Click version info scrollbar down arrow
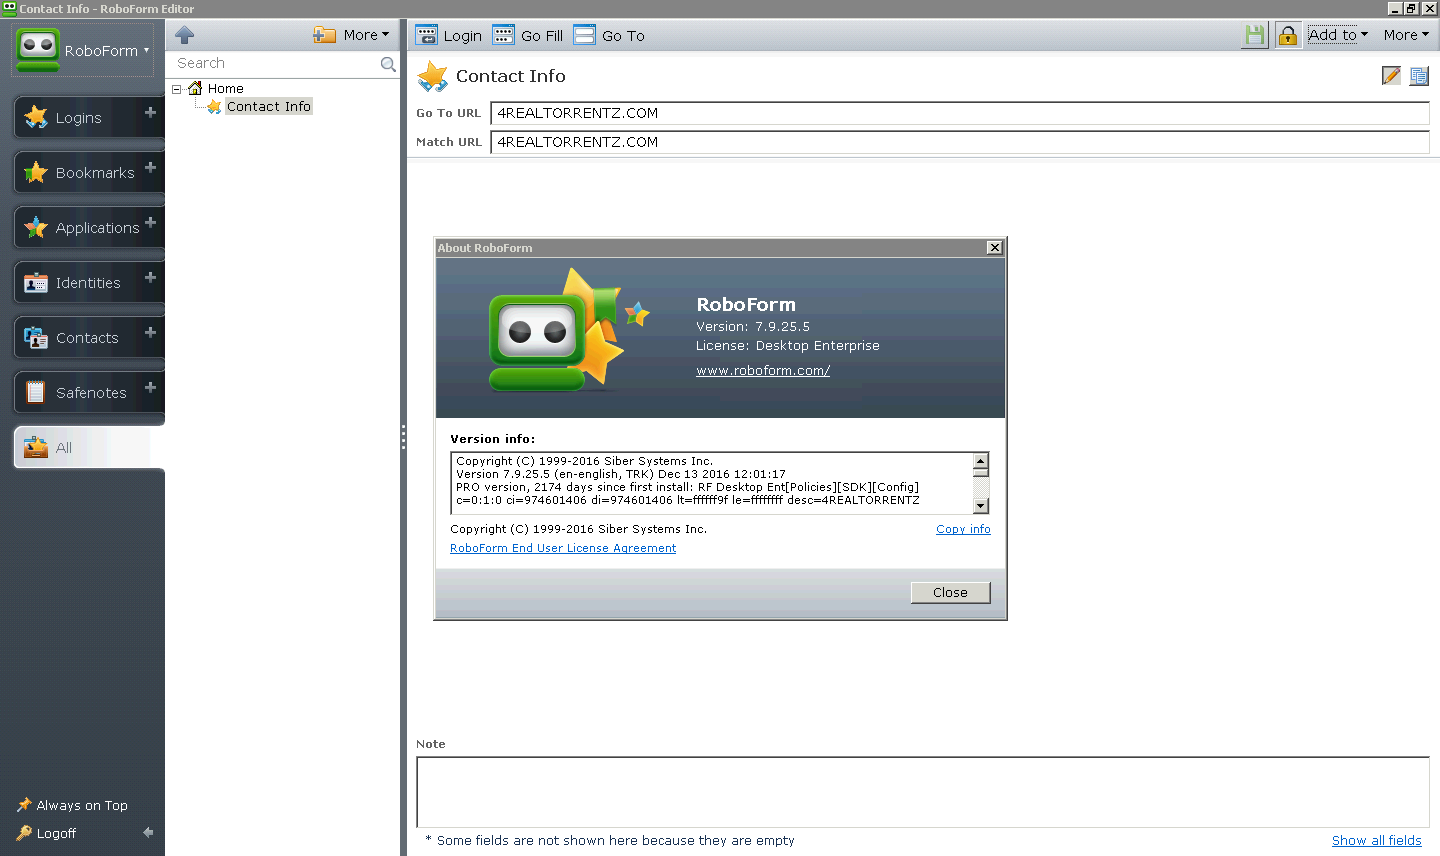The height and width of the screenshot is (856, 1440). click(981, 506)
